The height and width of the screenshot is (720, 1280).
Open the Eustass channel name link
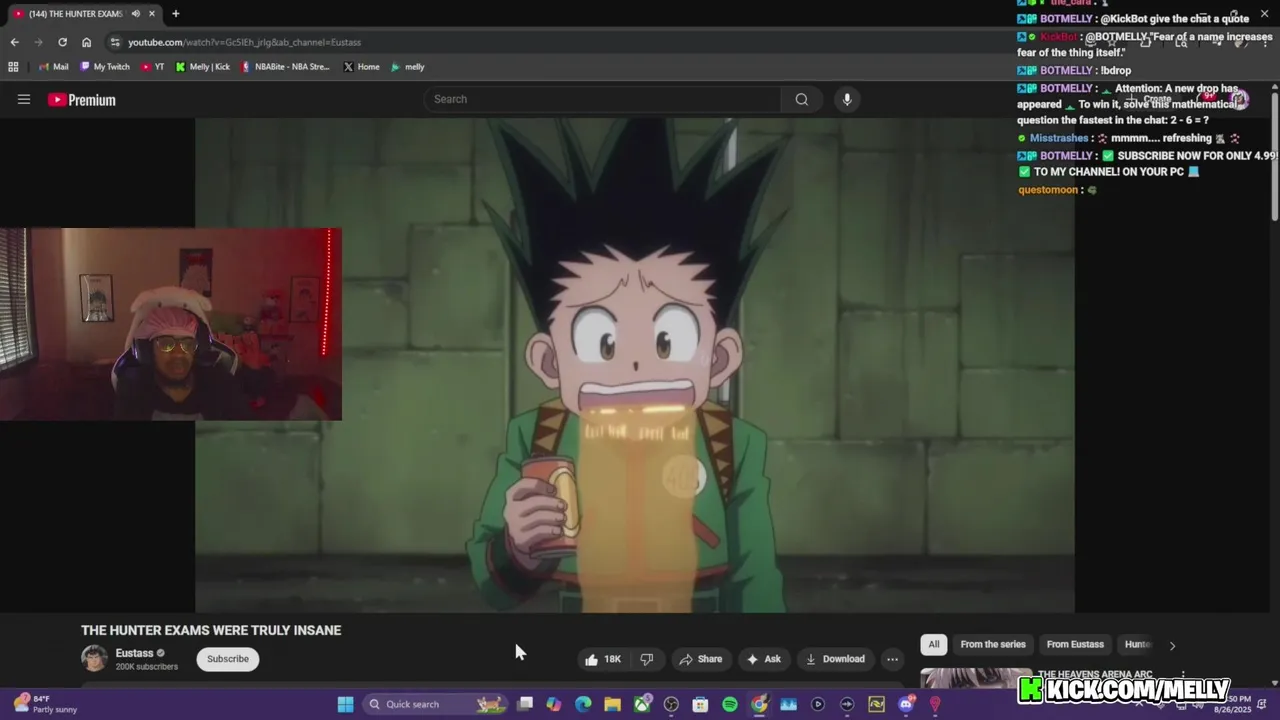click(x=134, y=653)
